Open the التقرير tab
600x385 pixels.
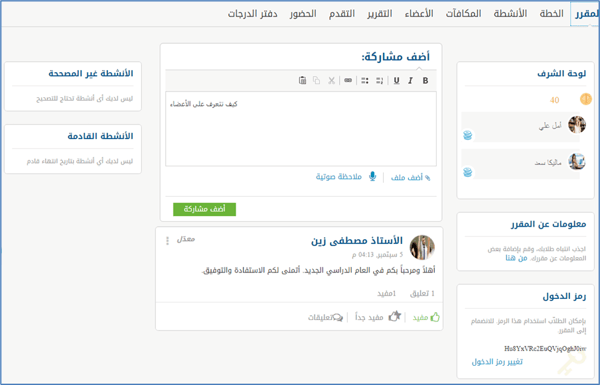[x=380, y=14]
